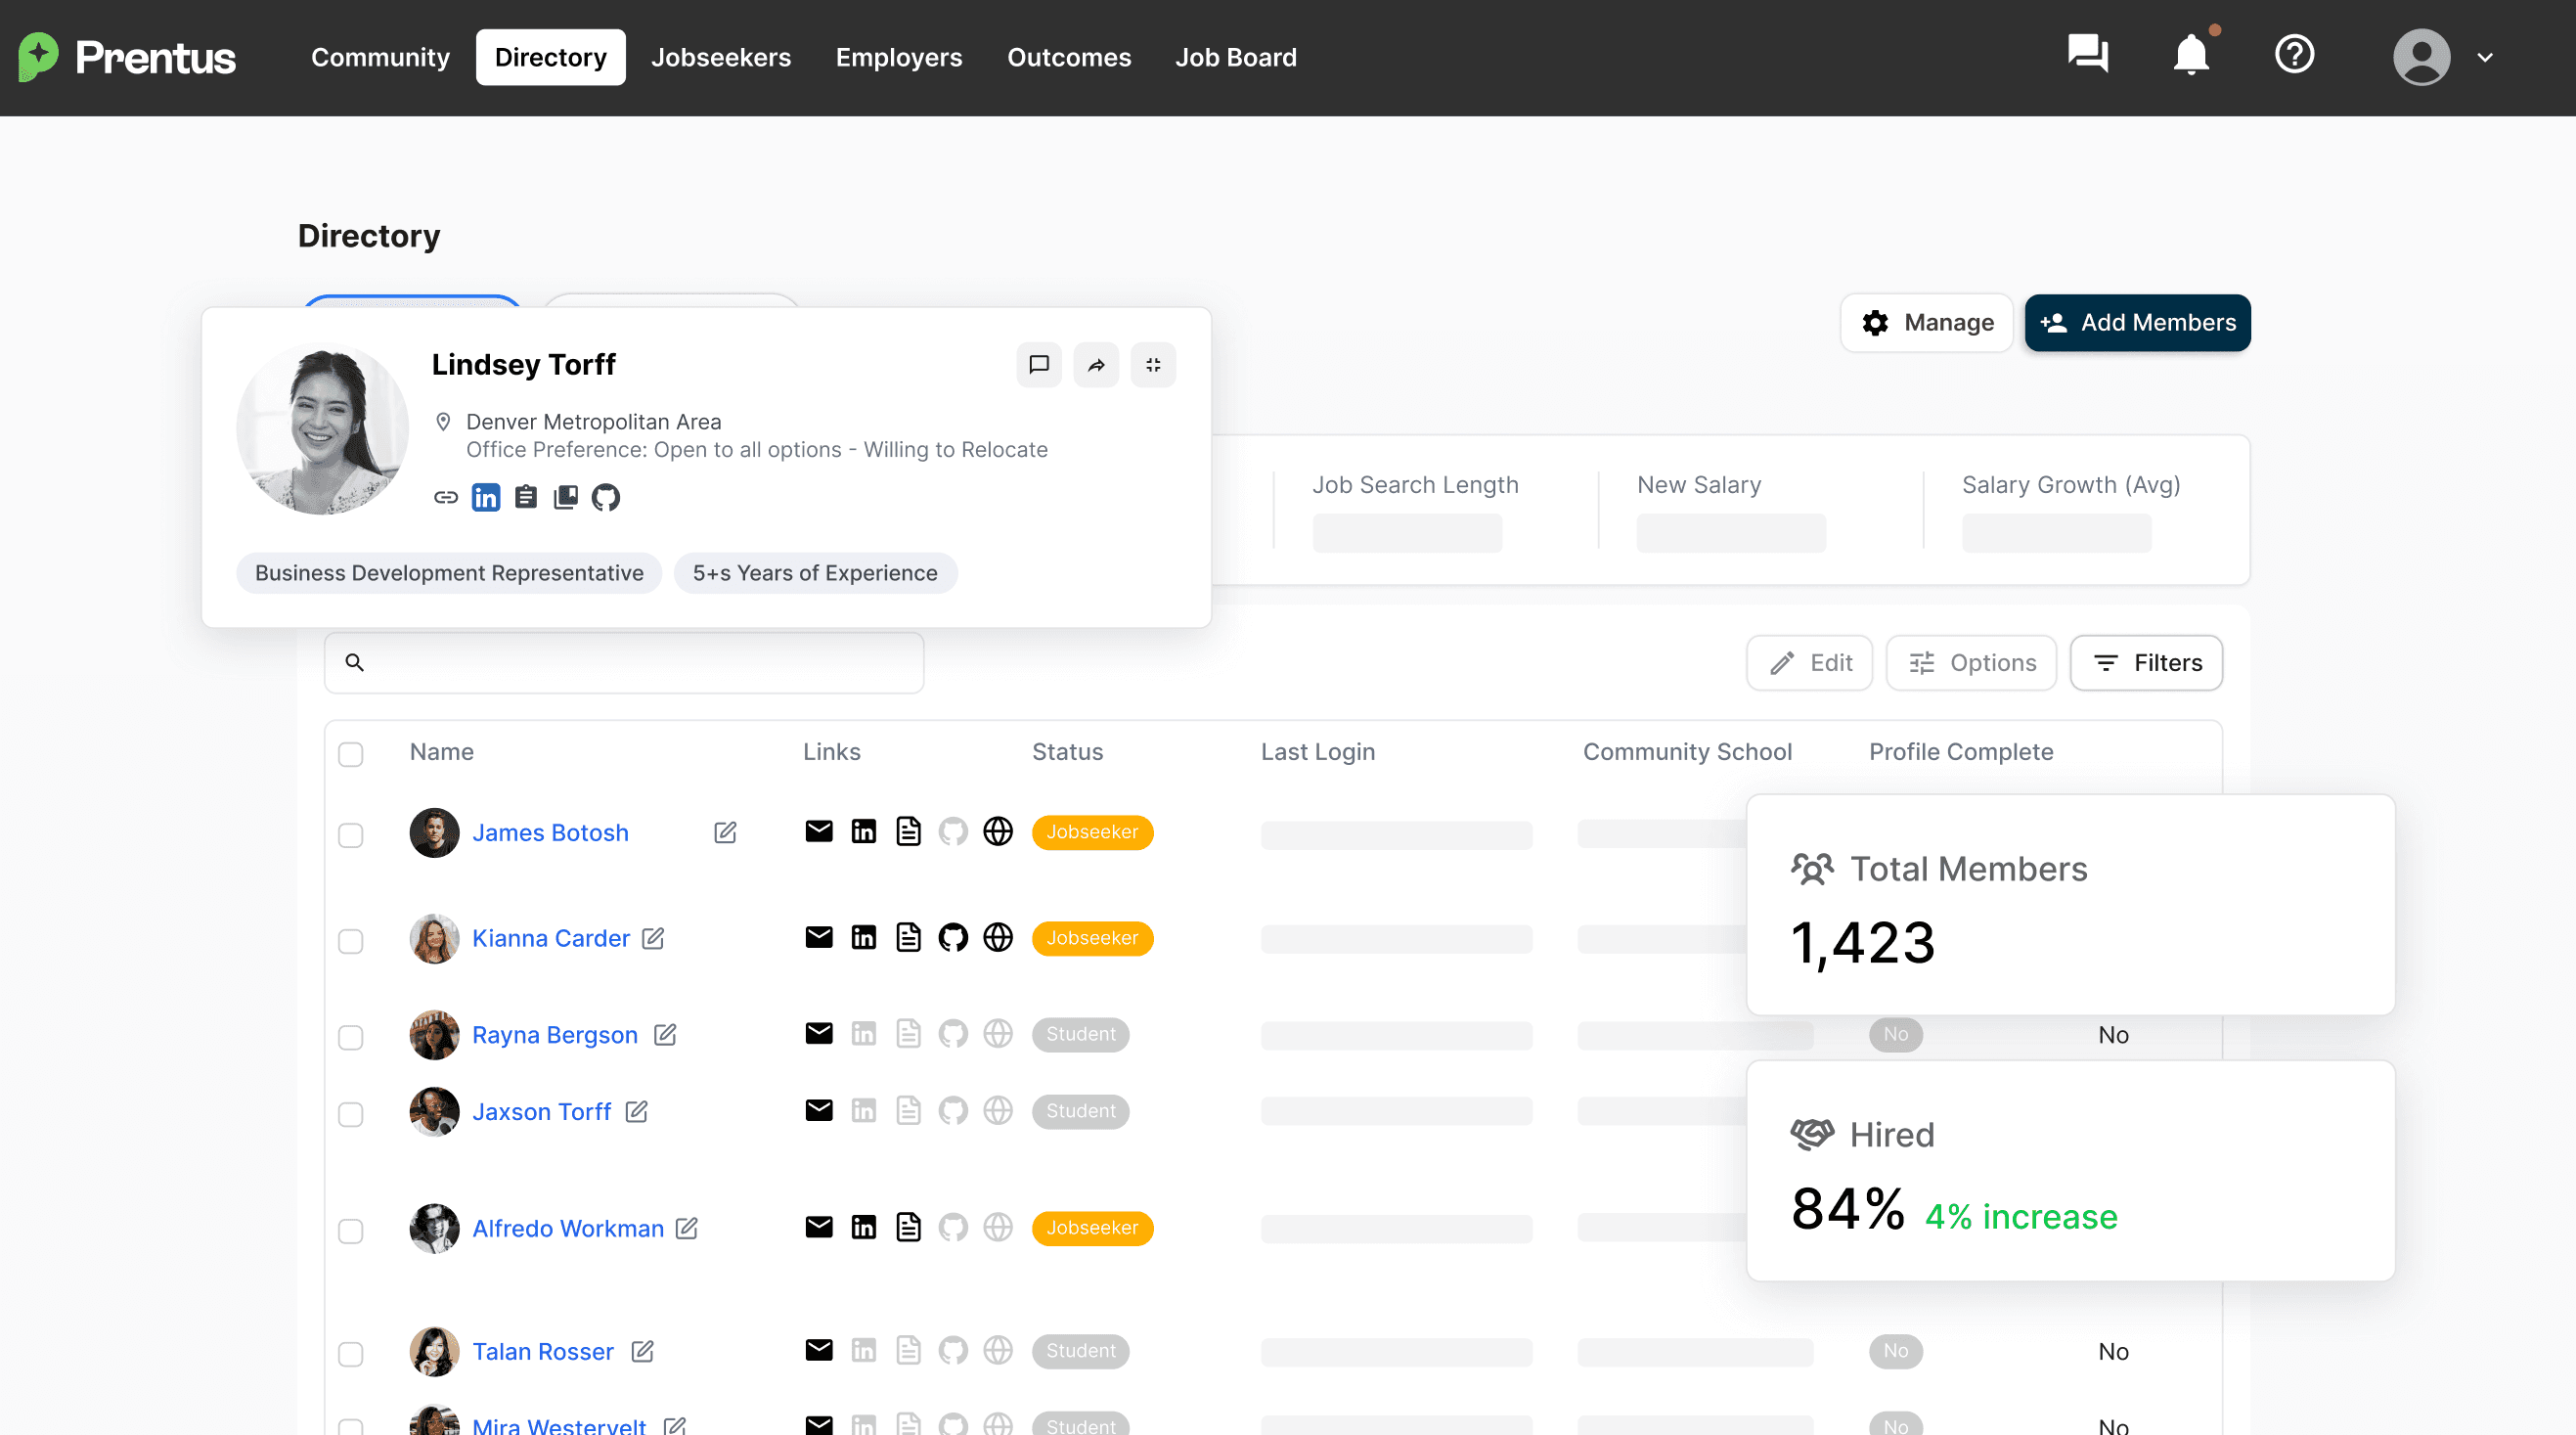
Task: Go to the Jobseekers tab
Action: (720, 58)
